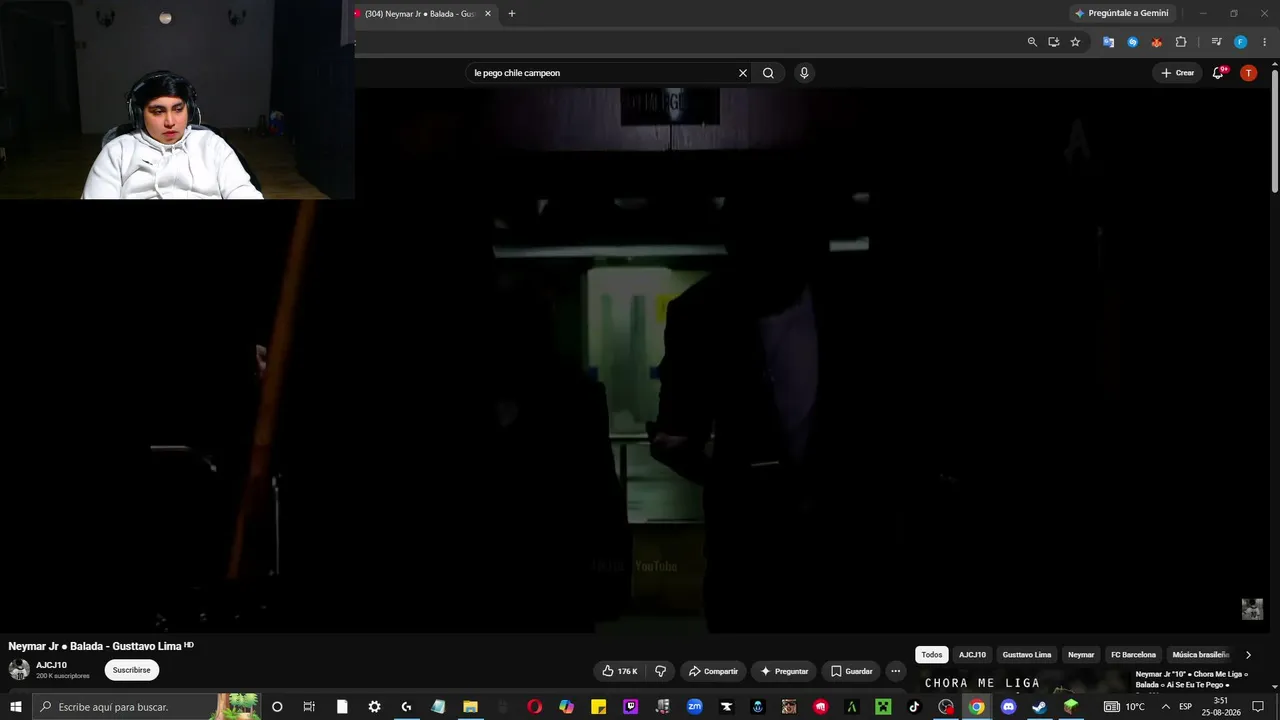The width and height of the screenshot is (1280, 720).
Task: Click the Compartir share button
Action: (713, 671)
